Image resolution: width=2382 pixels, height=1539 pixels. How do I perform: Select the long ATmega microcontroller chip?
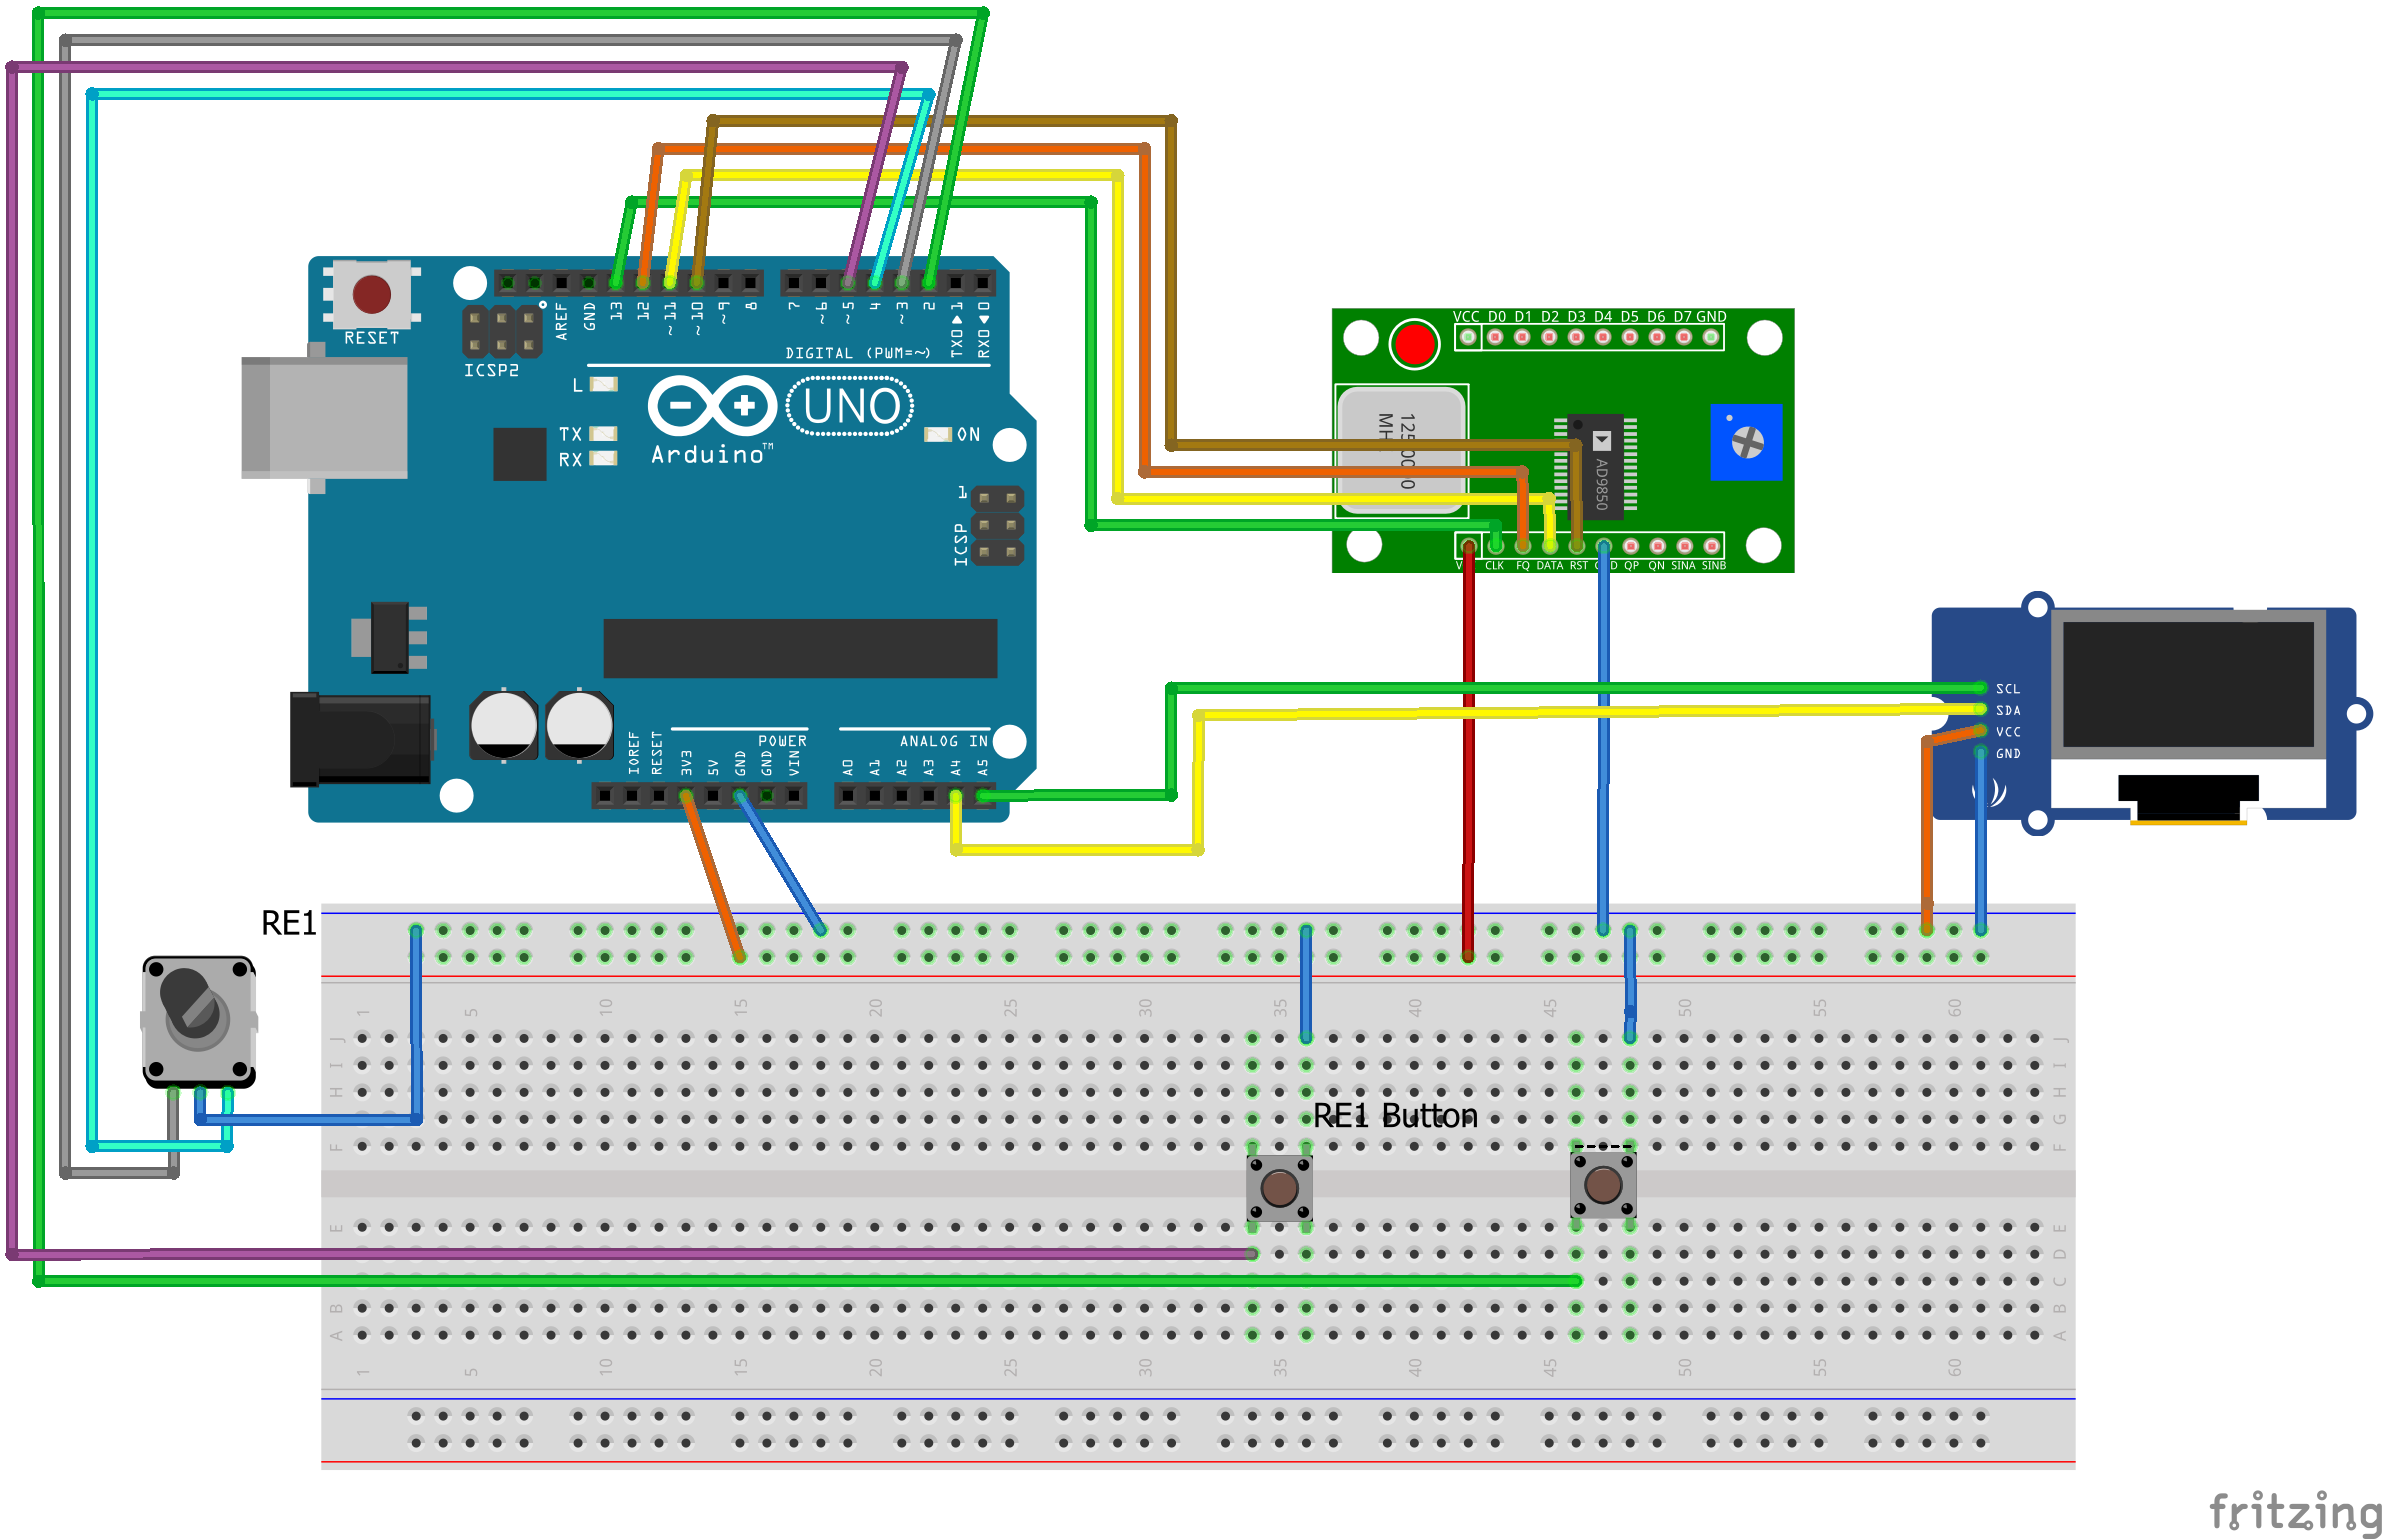(800, 648)
